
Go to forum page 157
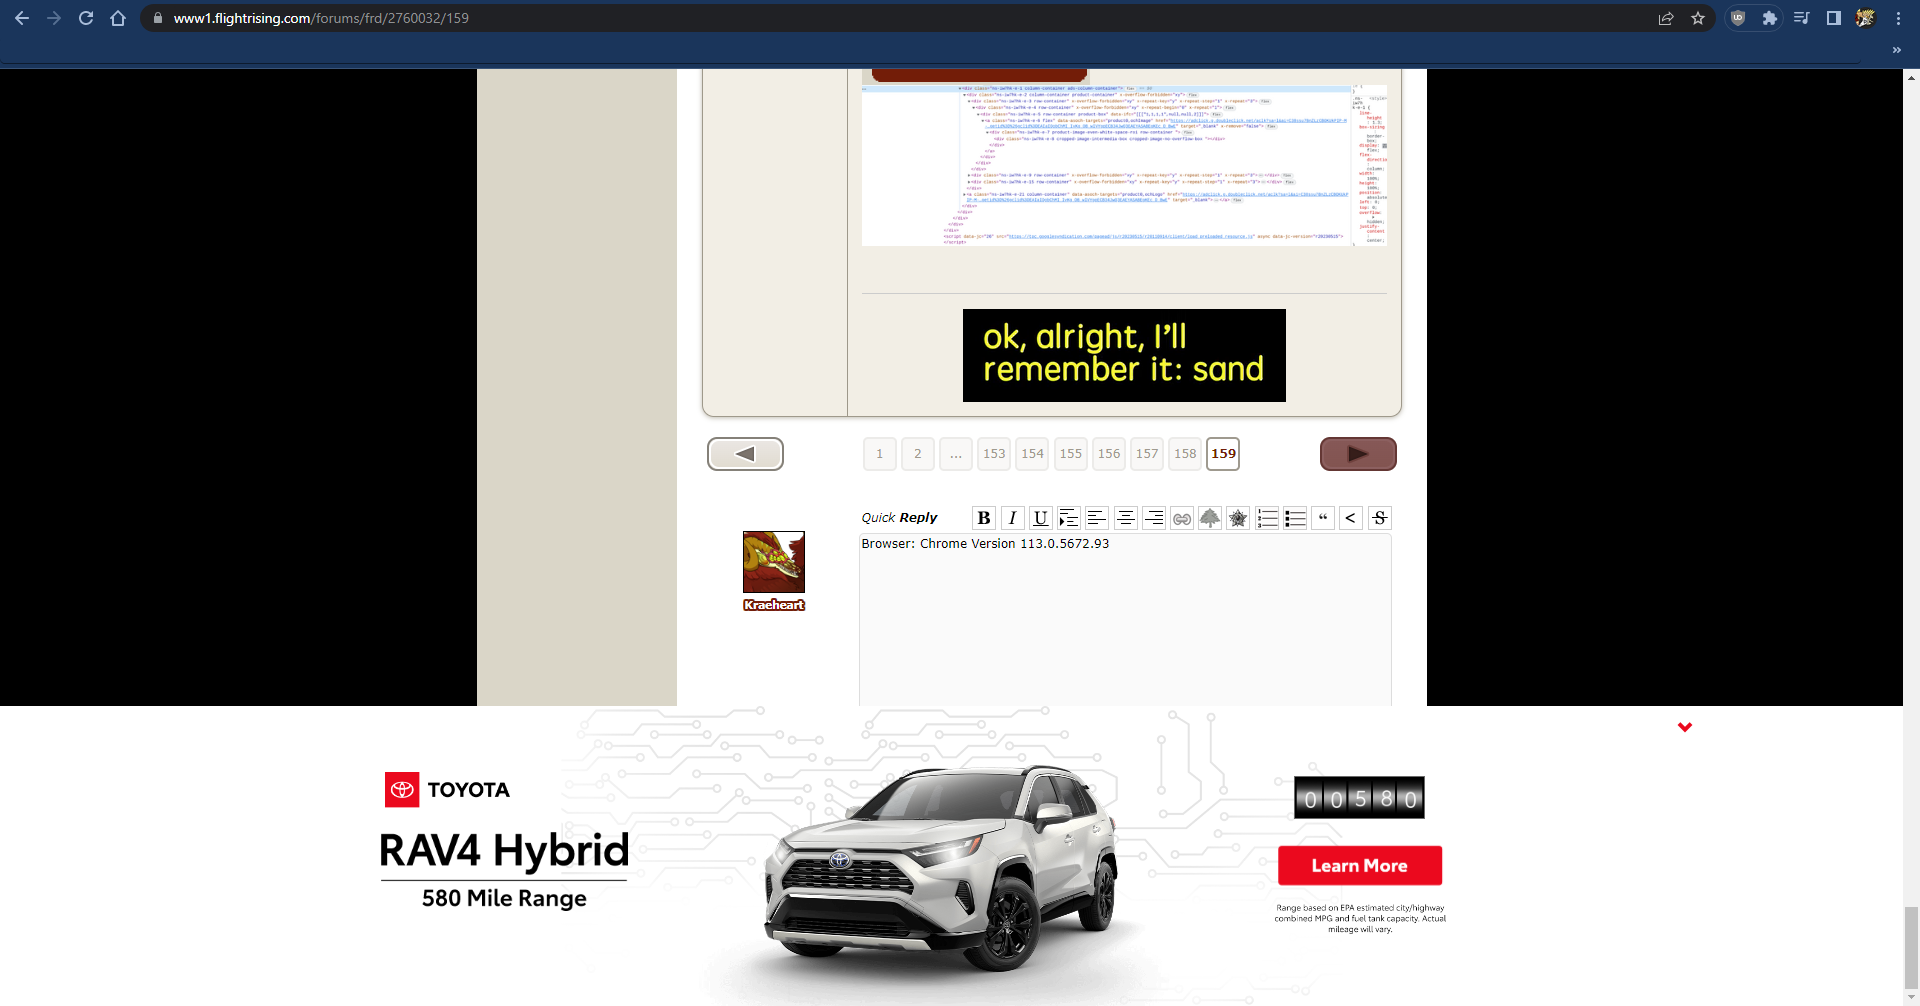tap(1147, 454)
